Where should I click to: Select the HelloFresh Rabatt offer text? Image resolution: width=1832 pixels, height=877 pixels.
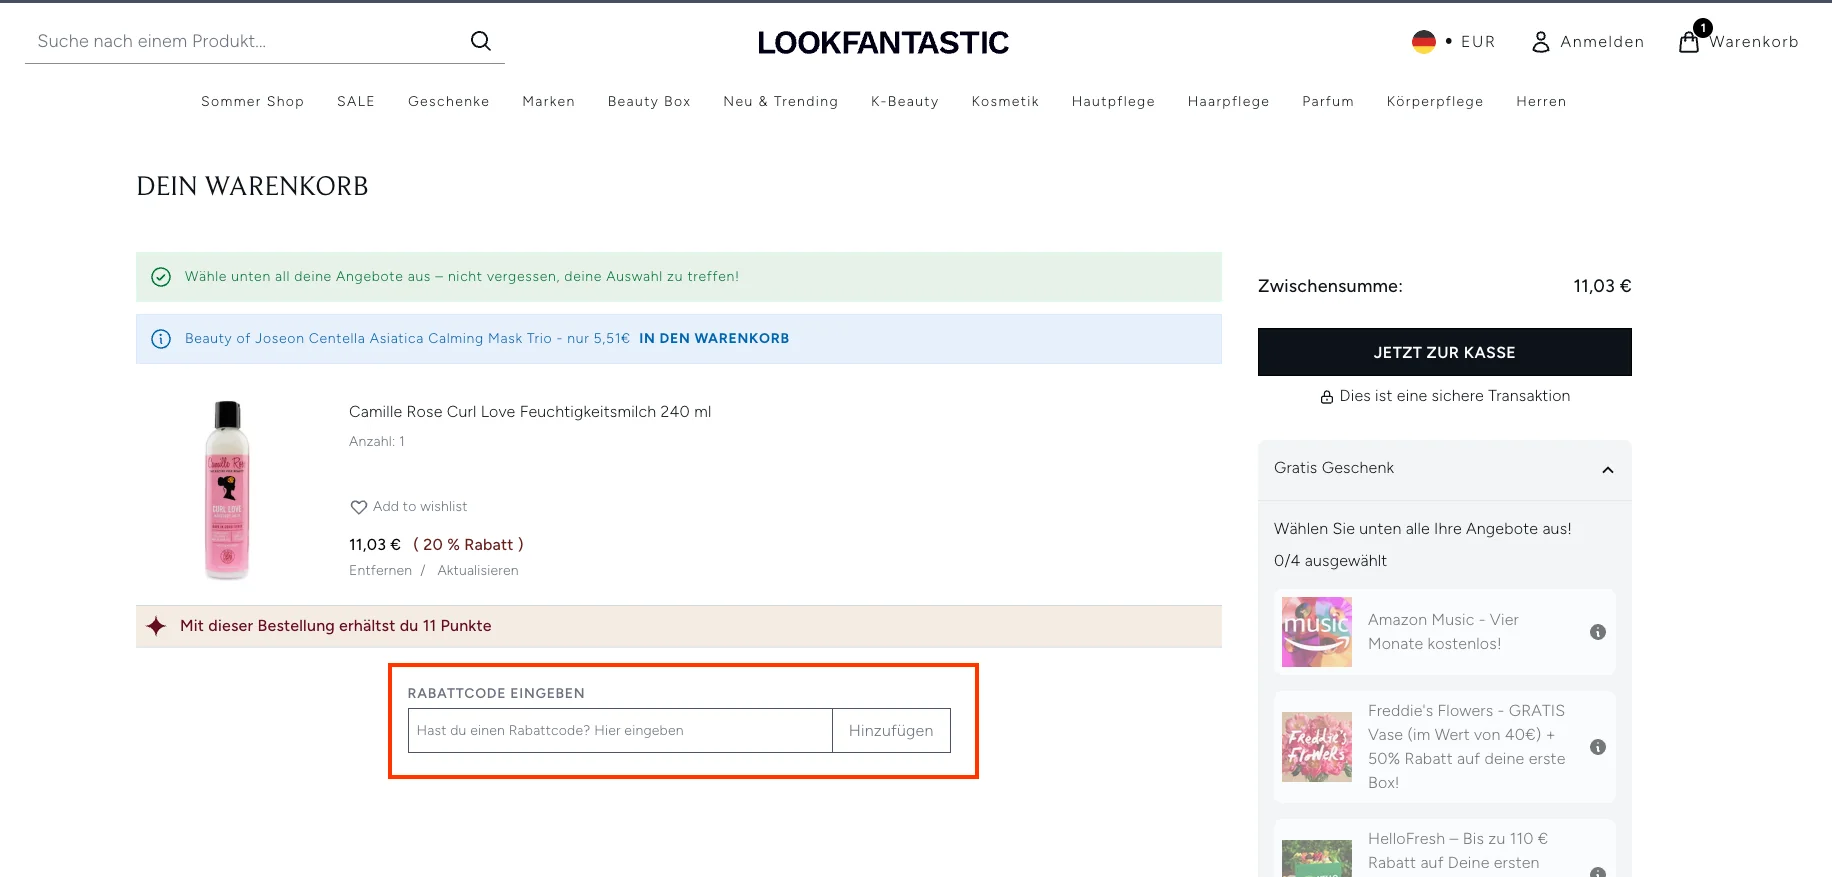pos(1458,851)
